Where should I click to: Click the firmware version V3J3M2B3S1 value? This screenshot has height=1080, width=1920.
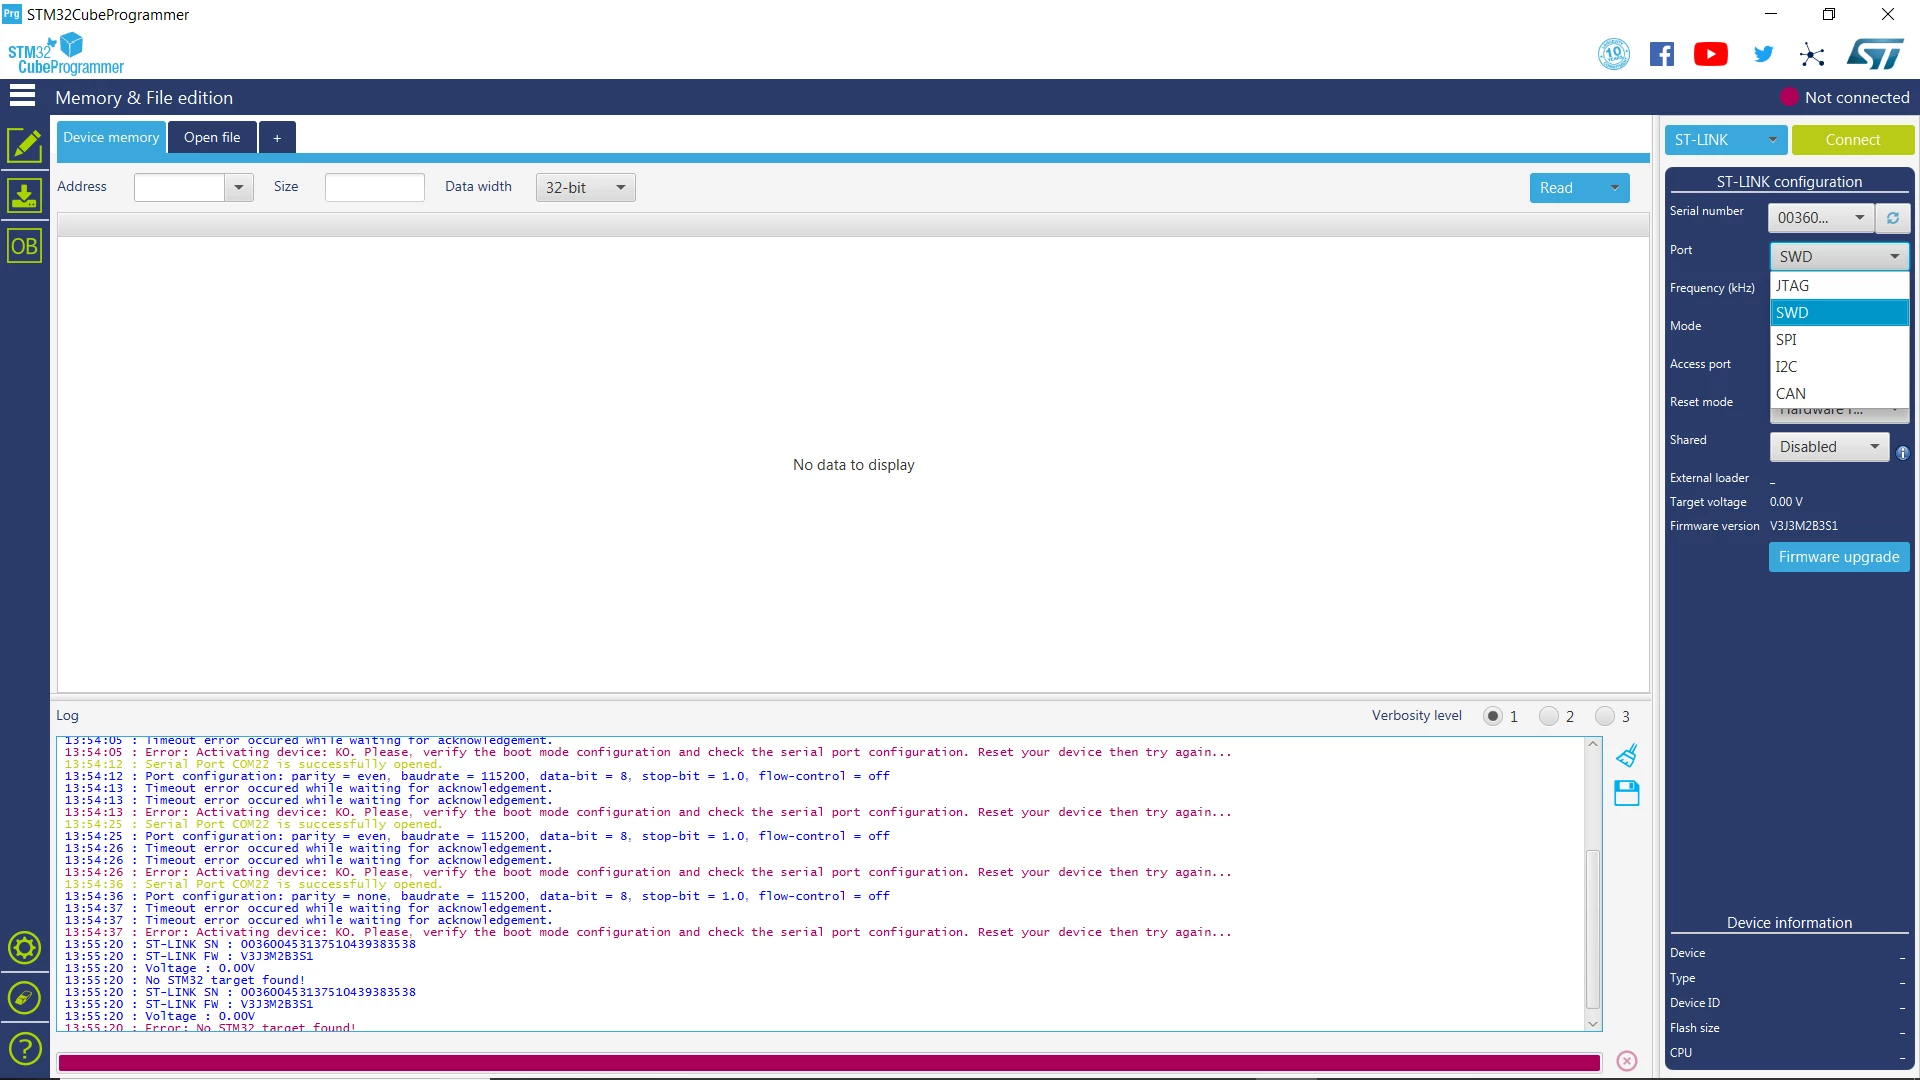pyautogui.click(x=1804, y=526)
